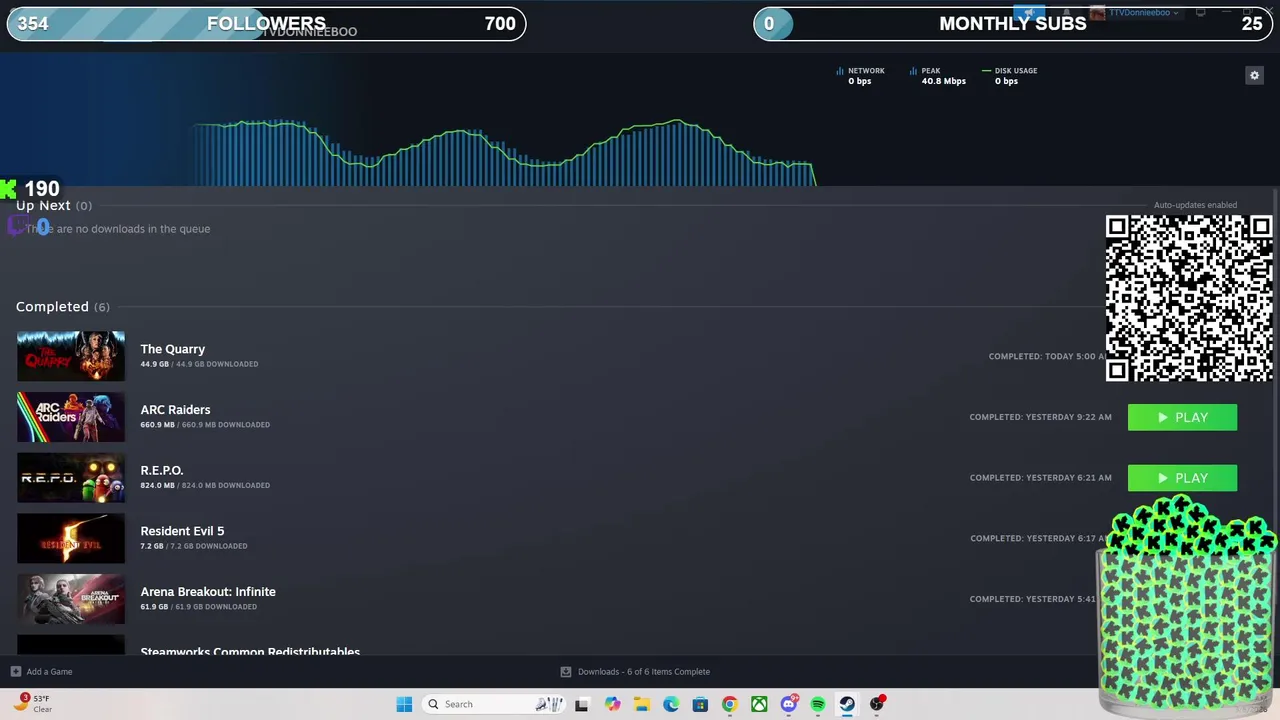This screenshot has height=720, width=1280.
Task: Open Task View on the taskbar
Action: [x=582, y=704]
